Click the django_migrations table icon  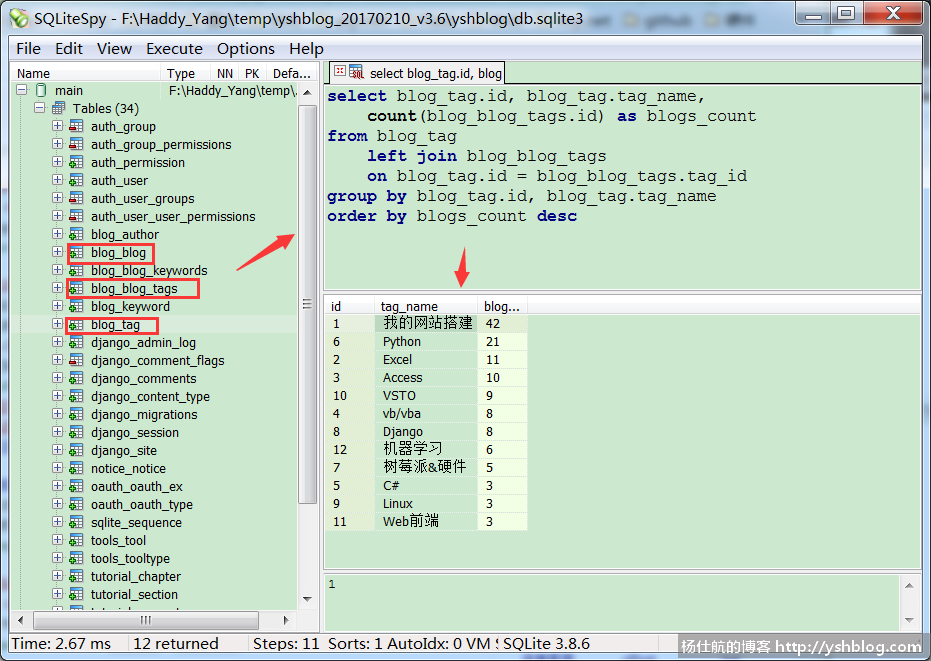coord(76,414)
